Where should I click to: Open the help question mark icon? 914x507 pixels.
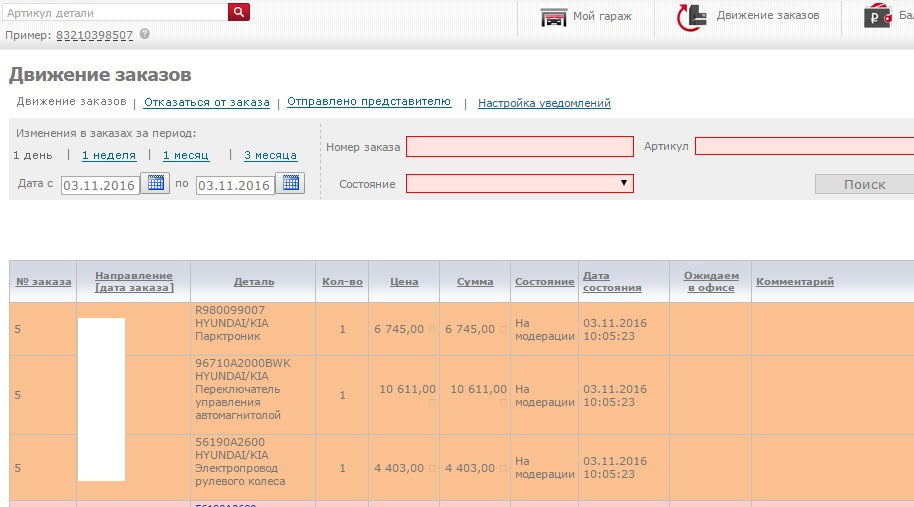click(145, 34)
